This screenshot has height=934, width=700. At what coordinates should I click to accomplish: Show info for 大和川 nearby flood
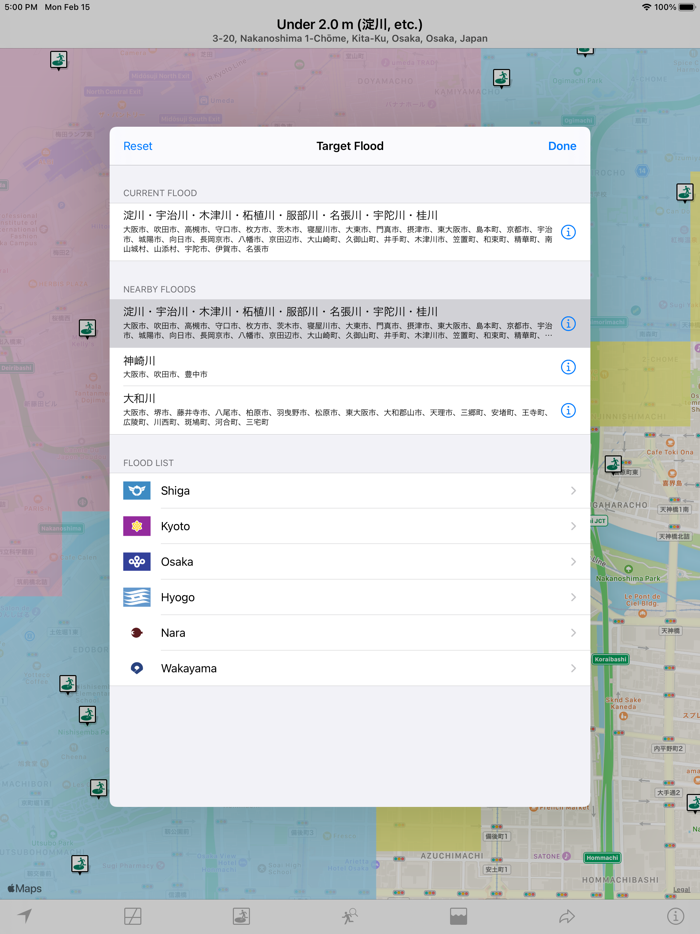pyautogui.click(x=568, y=410)
